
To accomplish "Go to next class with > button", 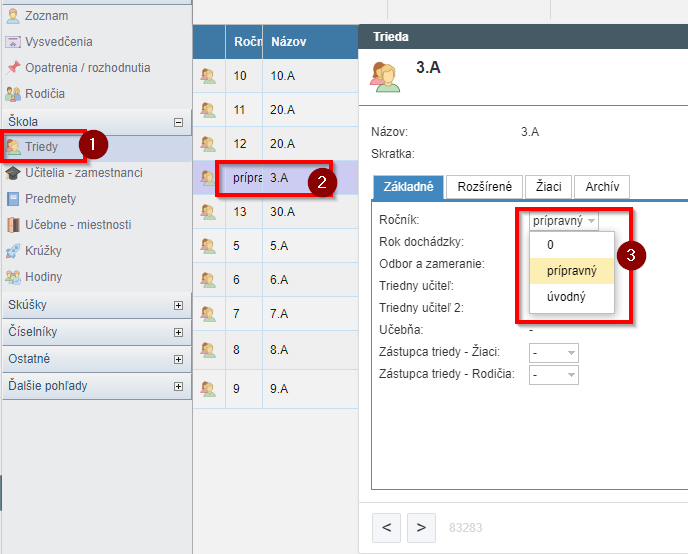I will tap(421, 526).
